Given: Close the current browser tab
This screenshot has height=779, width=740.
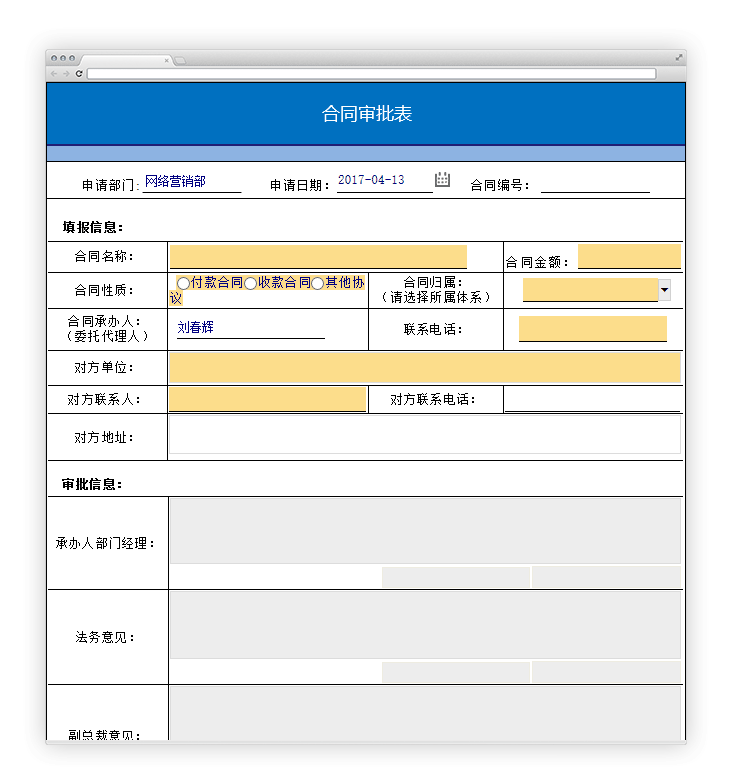Looking at the screenshot, I should [166, 60].
